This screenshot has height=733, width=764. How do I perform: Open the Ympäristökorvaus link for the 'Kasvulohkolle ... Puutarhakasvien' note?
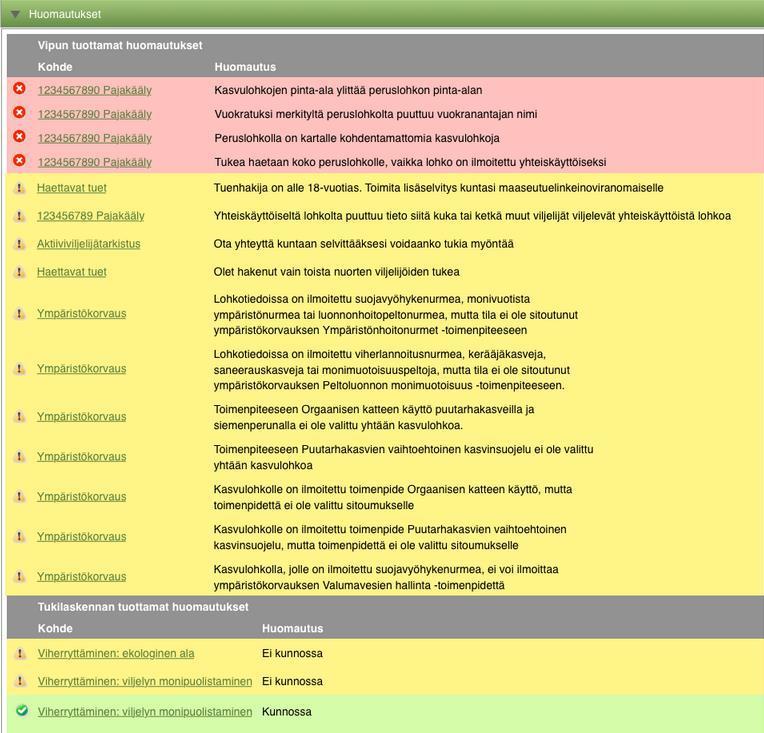(x=81, y=537)
